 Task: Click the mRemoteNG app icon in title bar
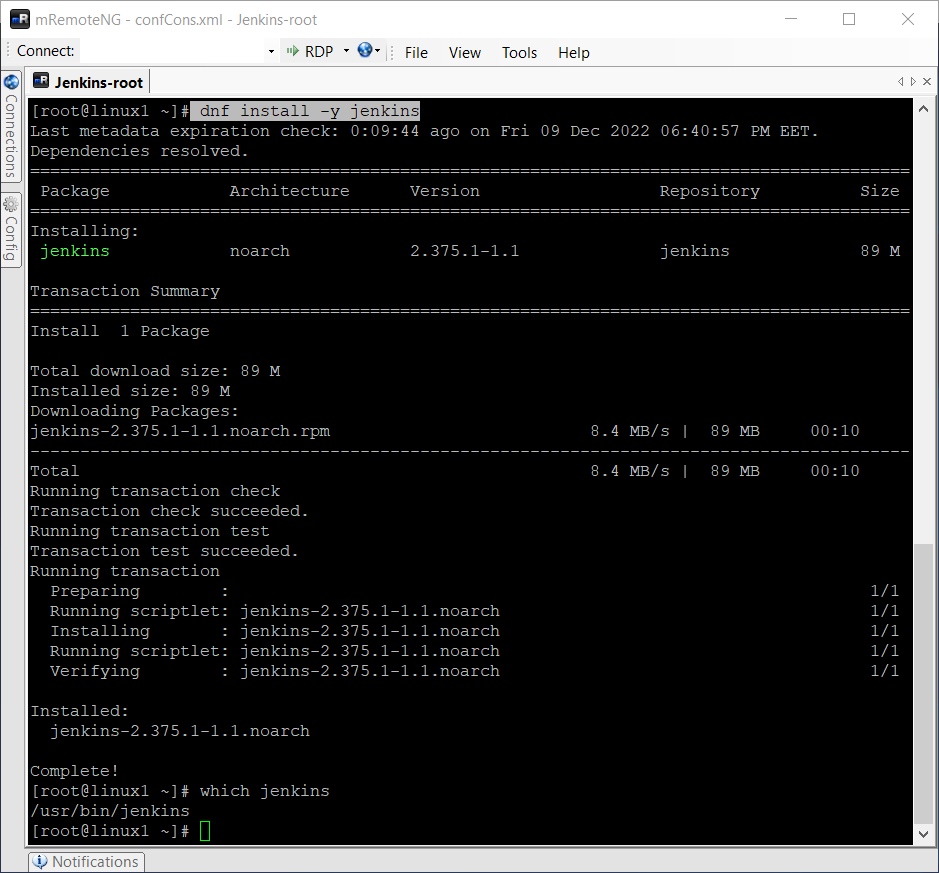click(20, 19)
